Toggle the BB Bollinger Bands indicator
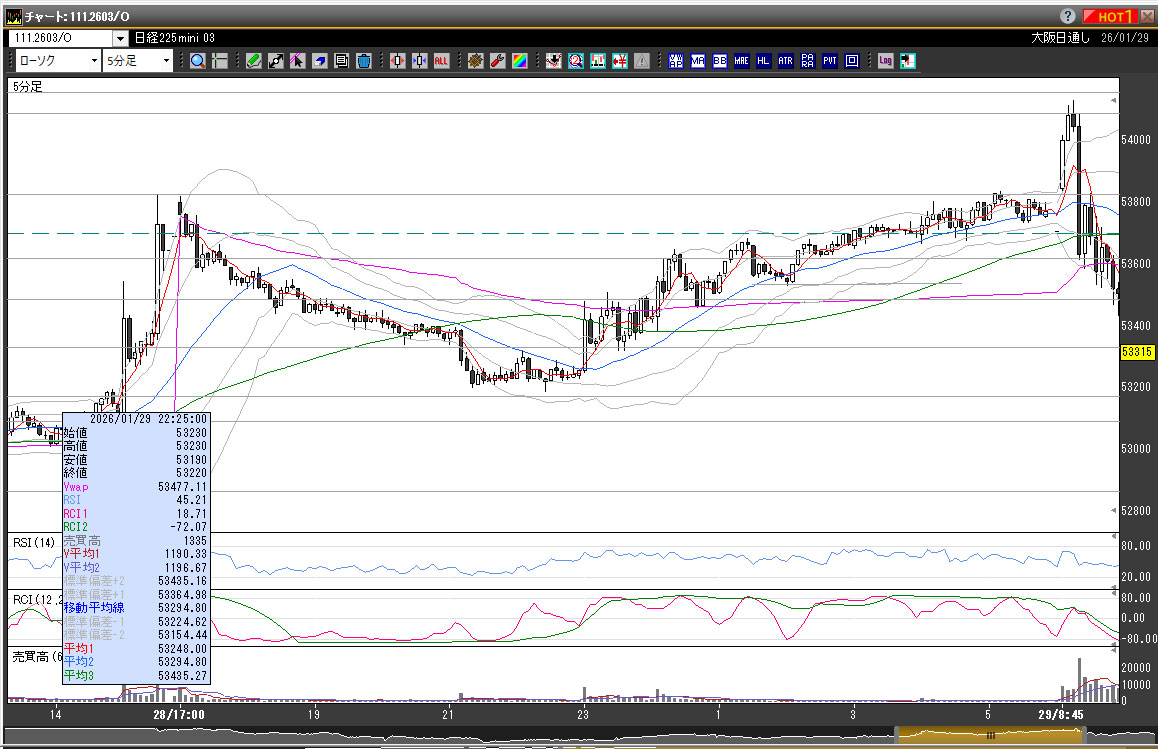The height and width of the screenshot is (749, 1158). point(719,61)
